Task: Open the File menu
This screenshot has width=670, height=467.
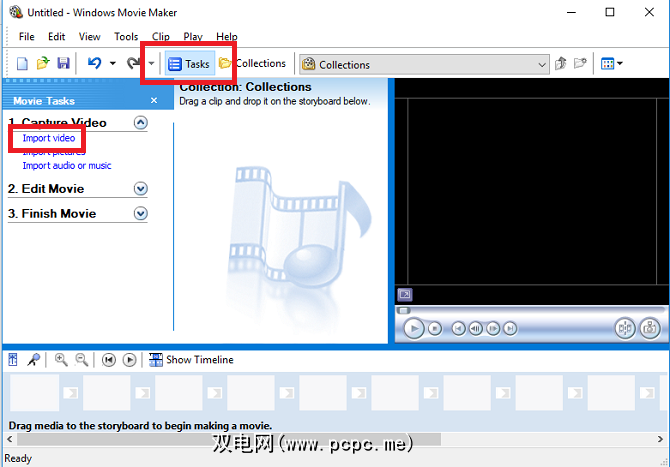Action: [26, 37]
